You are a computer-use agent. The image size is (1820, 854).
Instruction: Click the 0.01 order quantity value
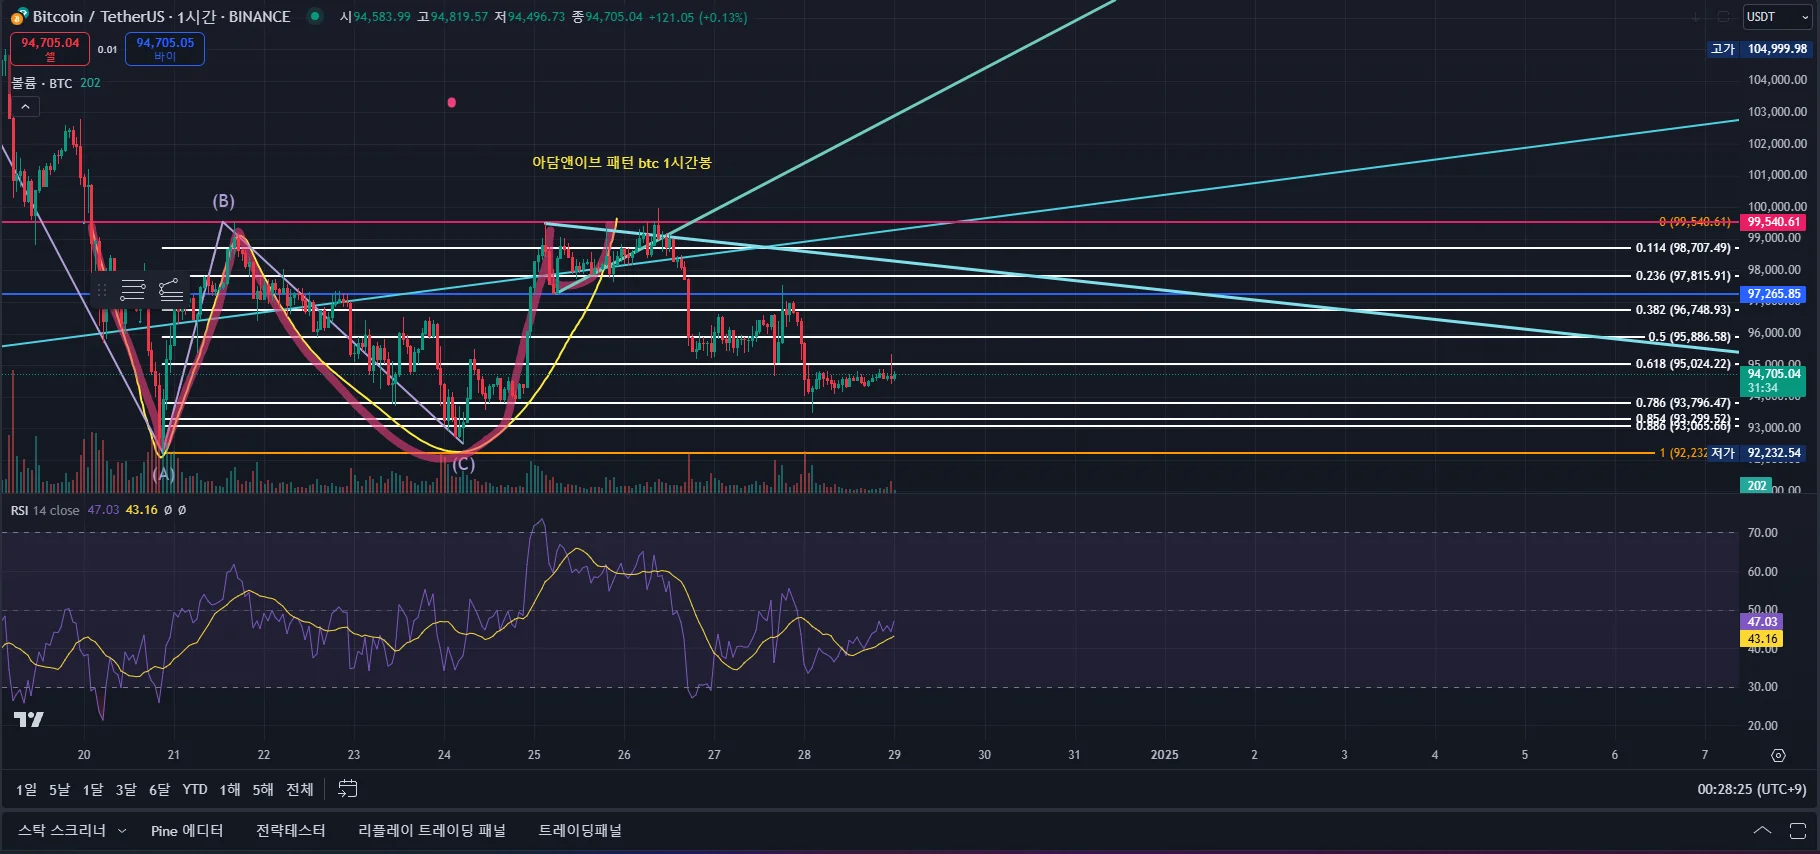(x=107, y=49)
